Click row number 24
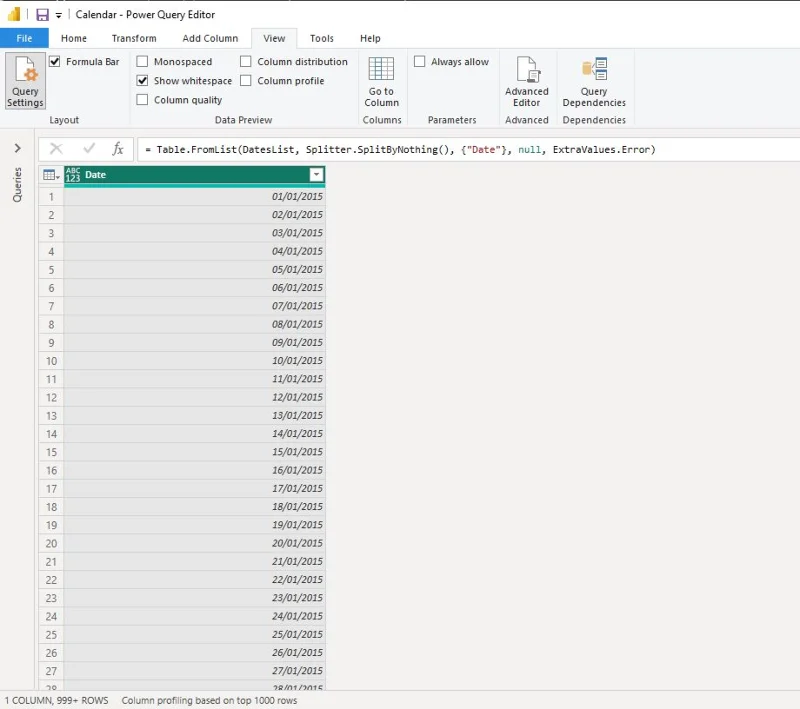Image resolution: width=800 pixels, height=709 pixels. click(x=51, y=616)
